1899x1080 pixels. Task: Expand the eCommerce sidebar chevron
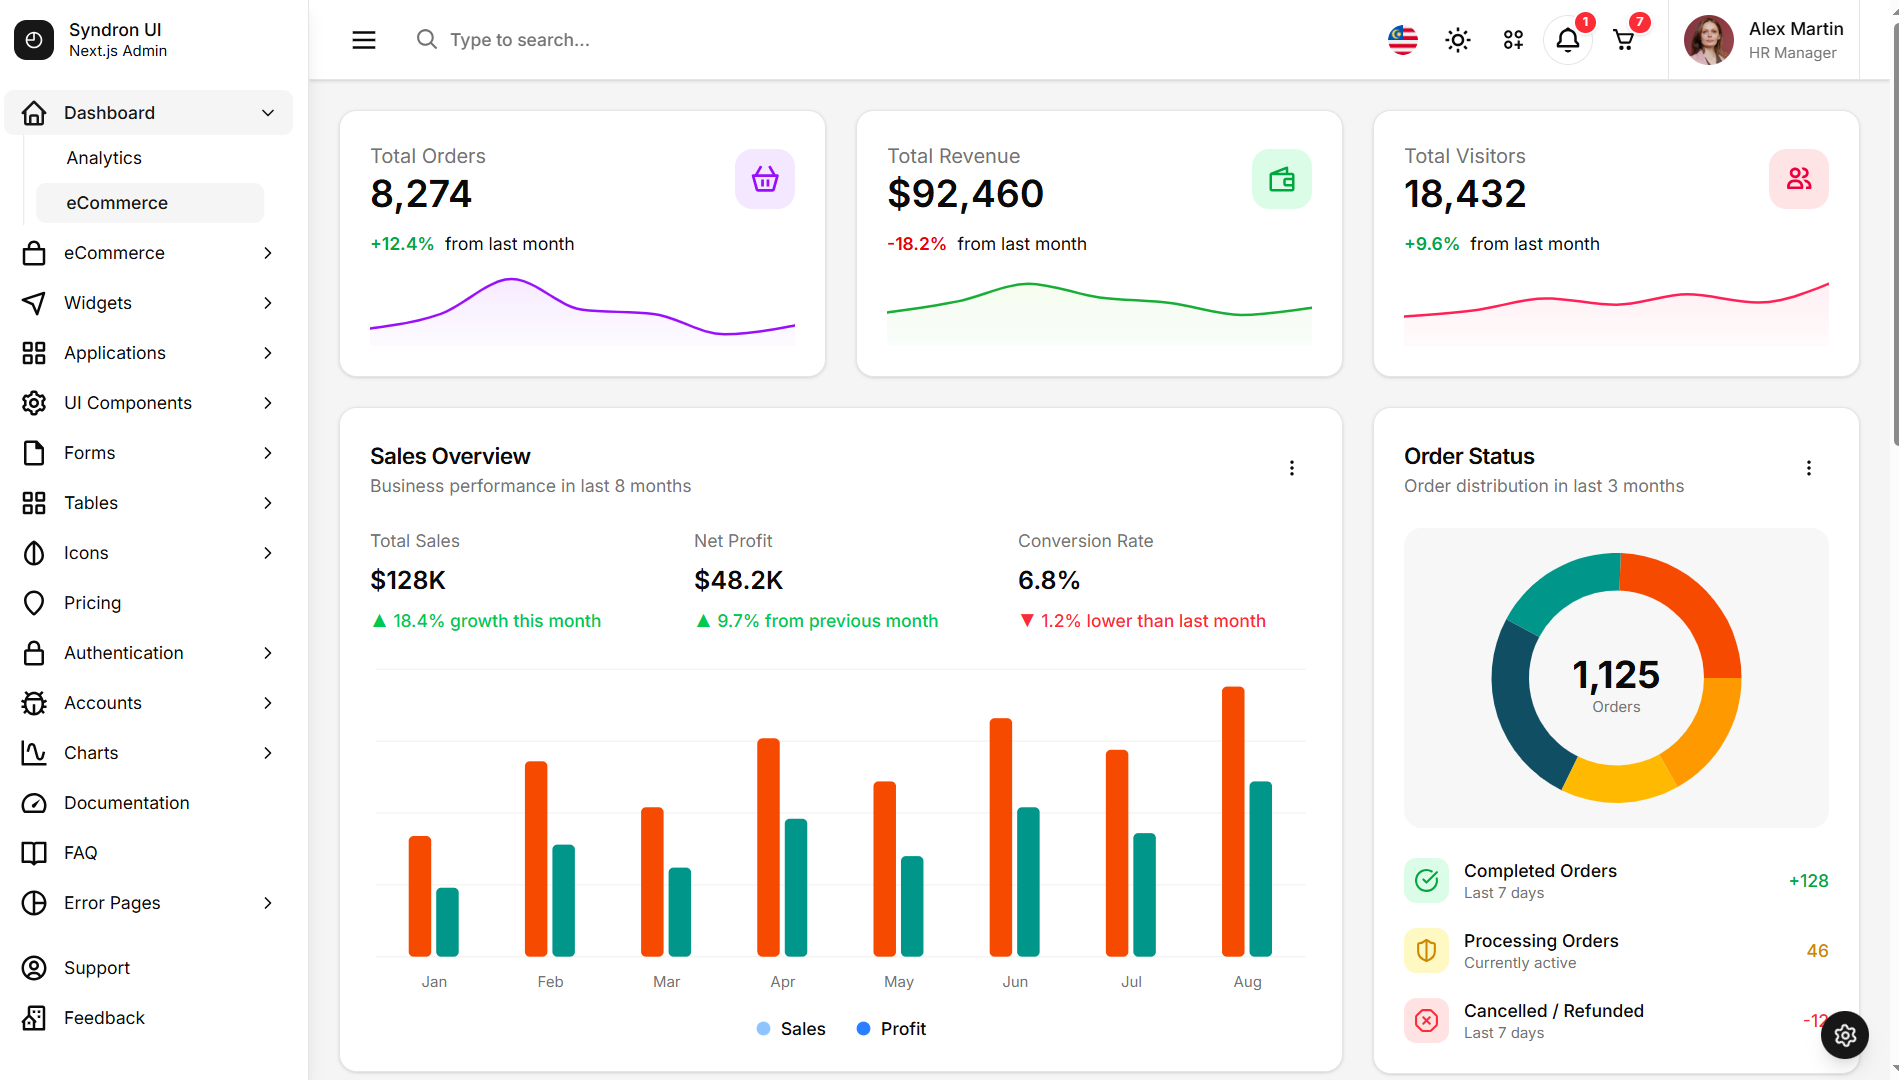(268, 253)
